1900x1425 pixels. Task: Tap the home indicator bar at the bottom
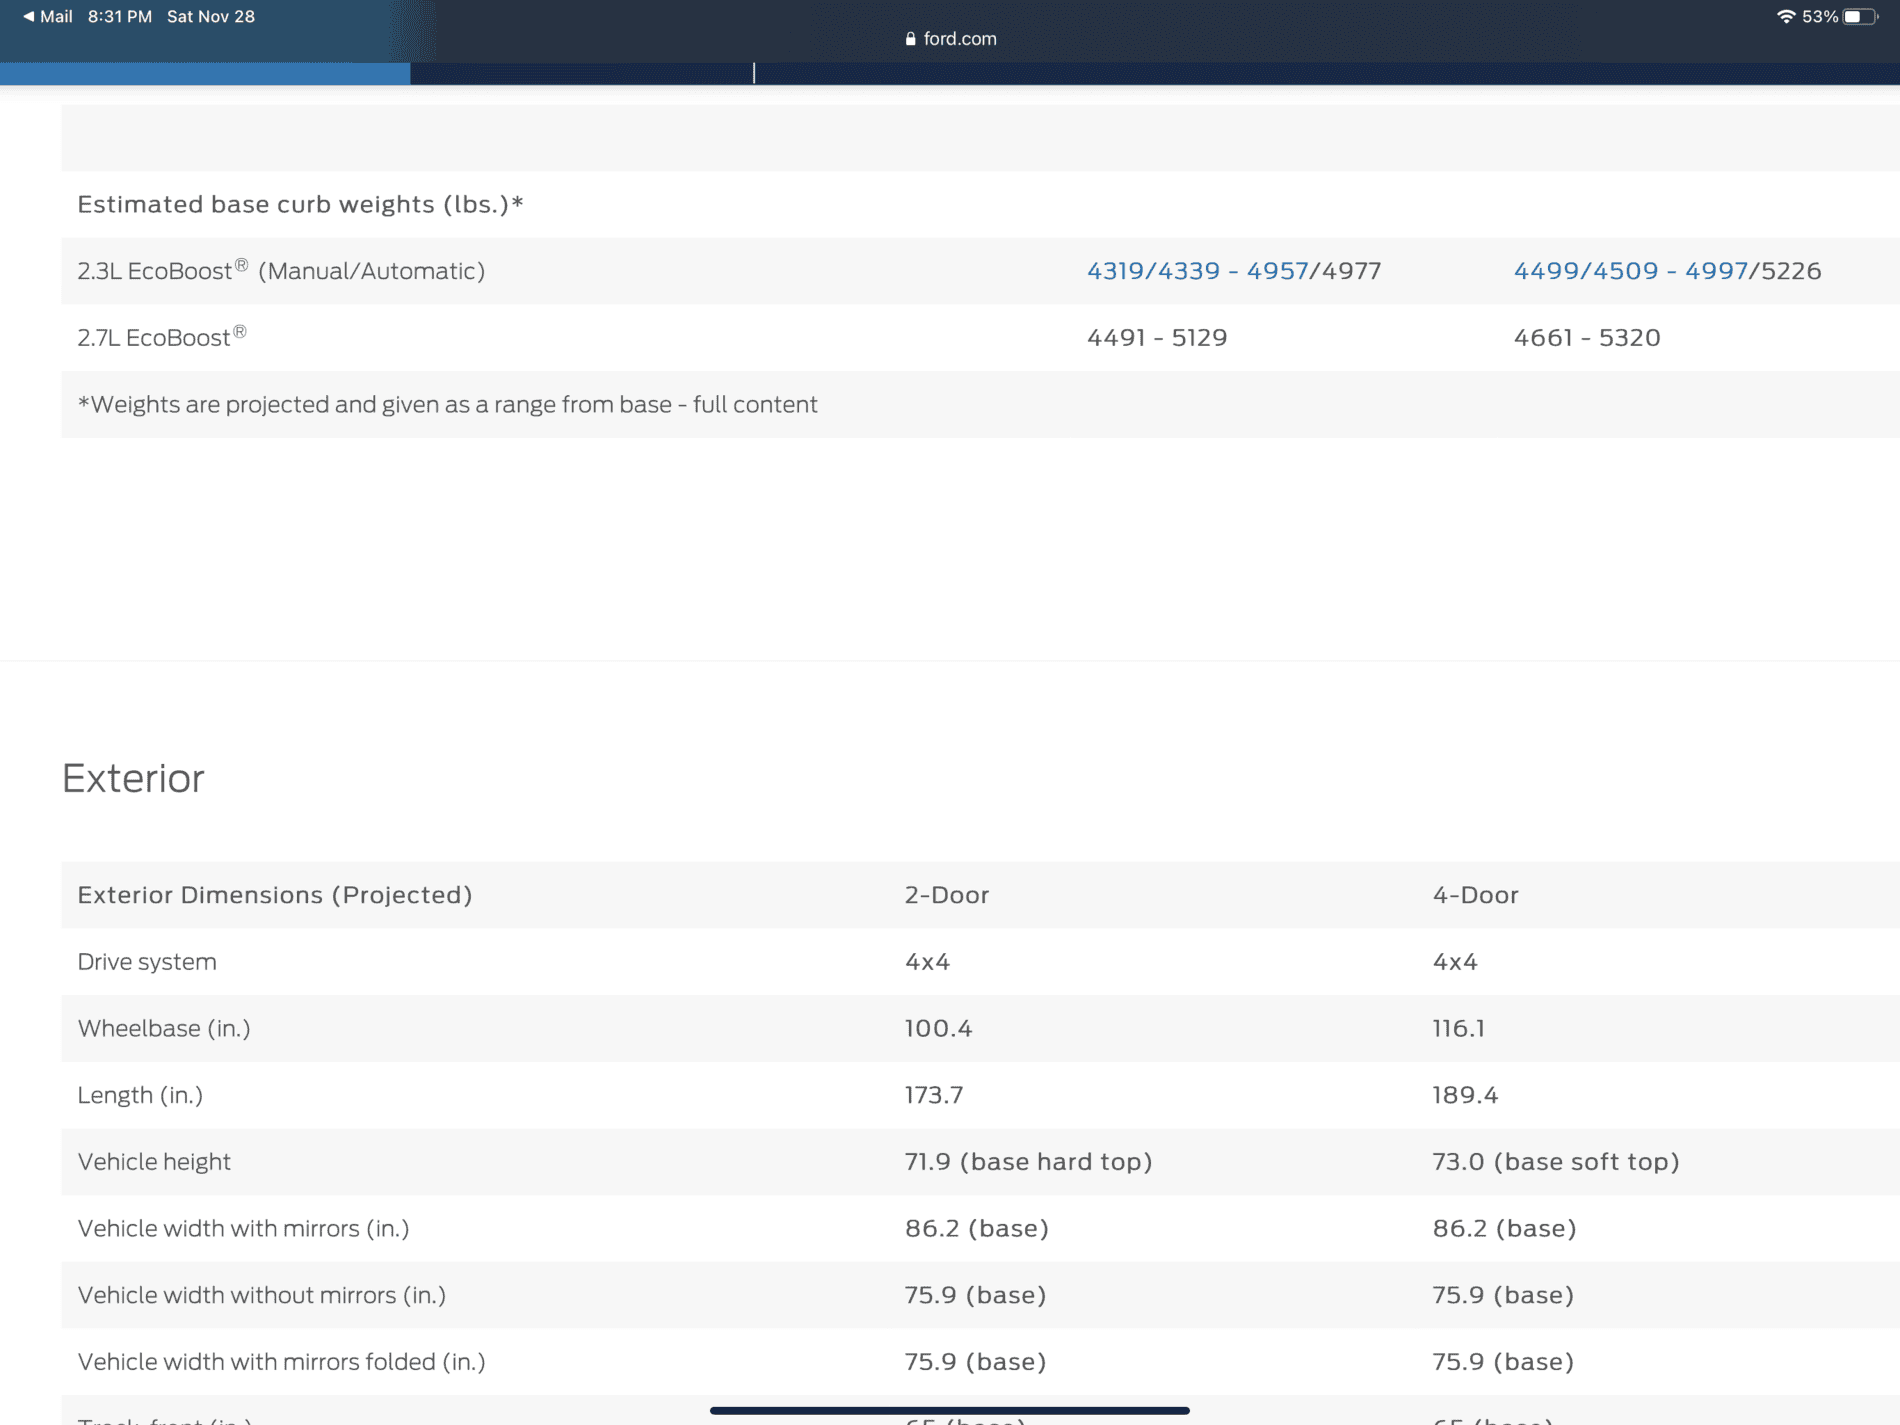[950, 1410]
